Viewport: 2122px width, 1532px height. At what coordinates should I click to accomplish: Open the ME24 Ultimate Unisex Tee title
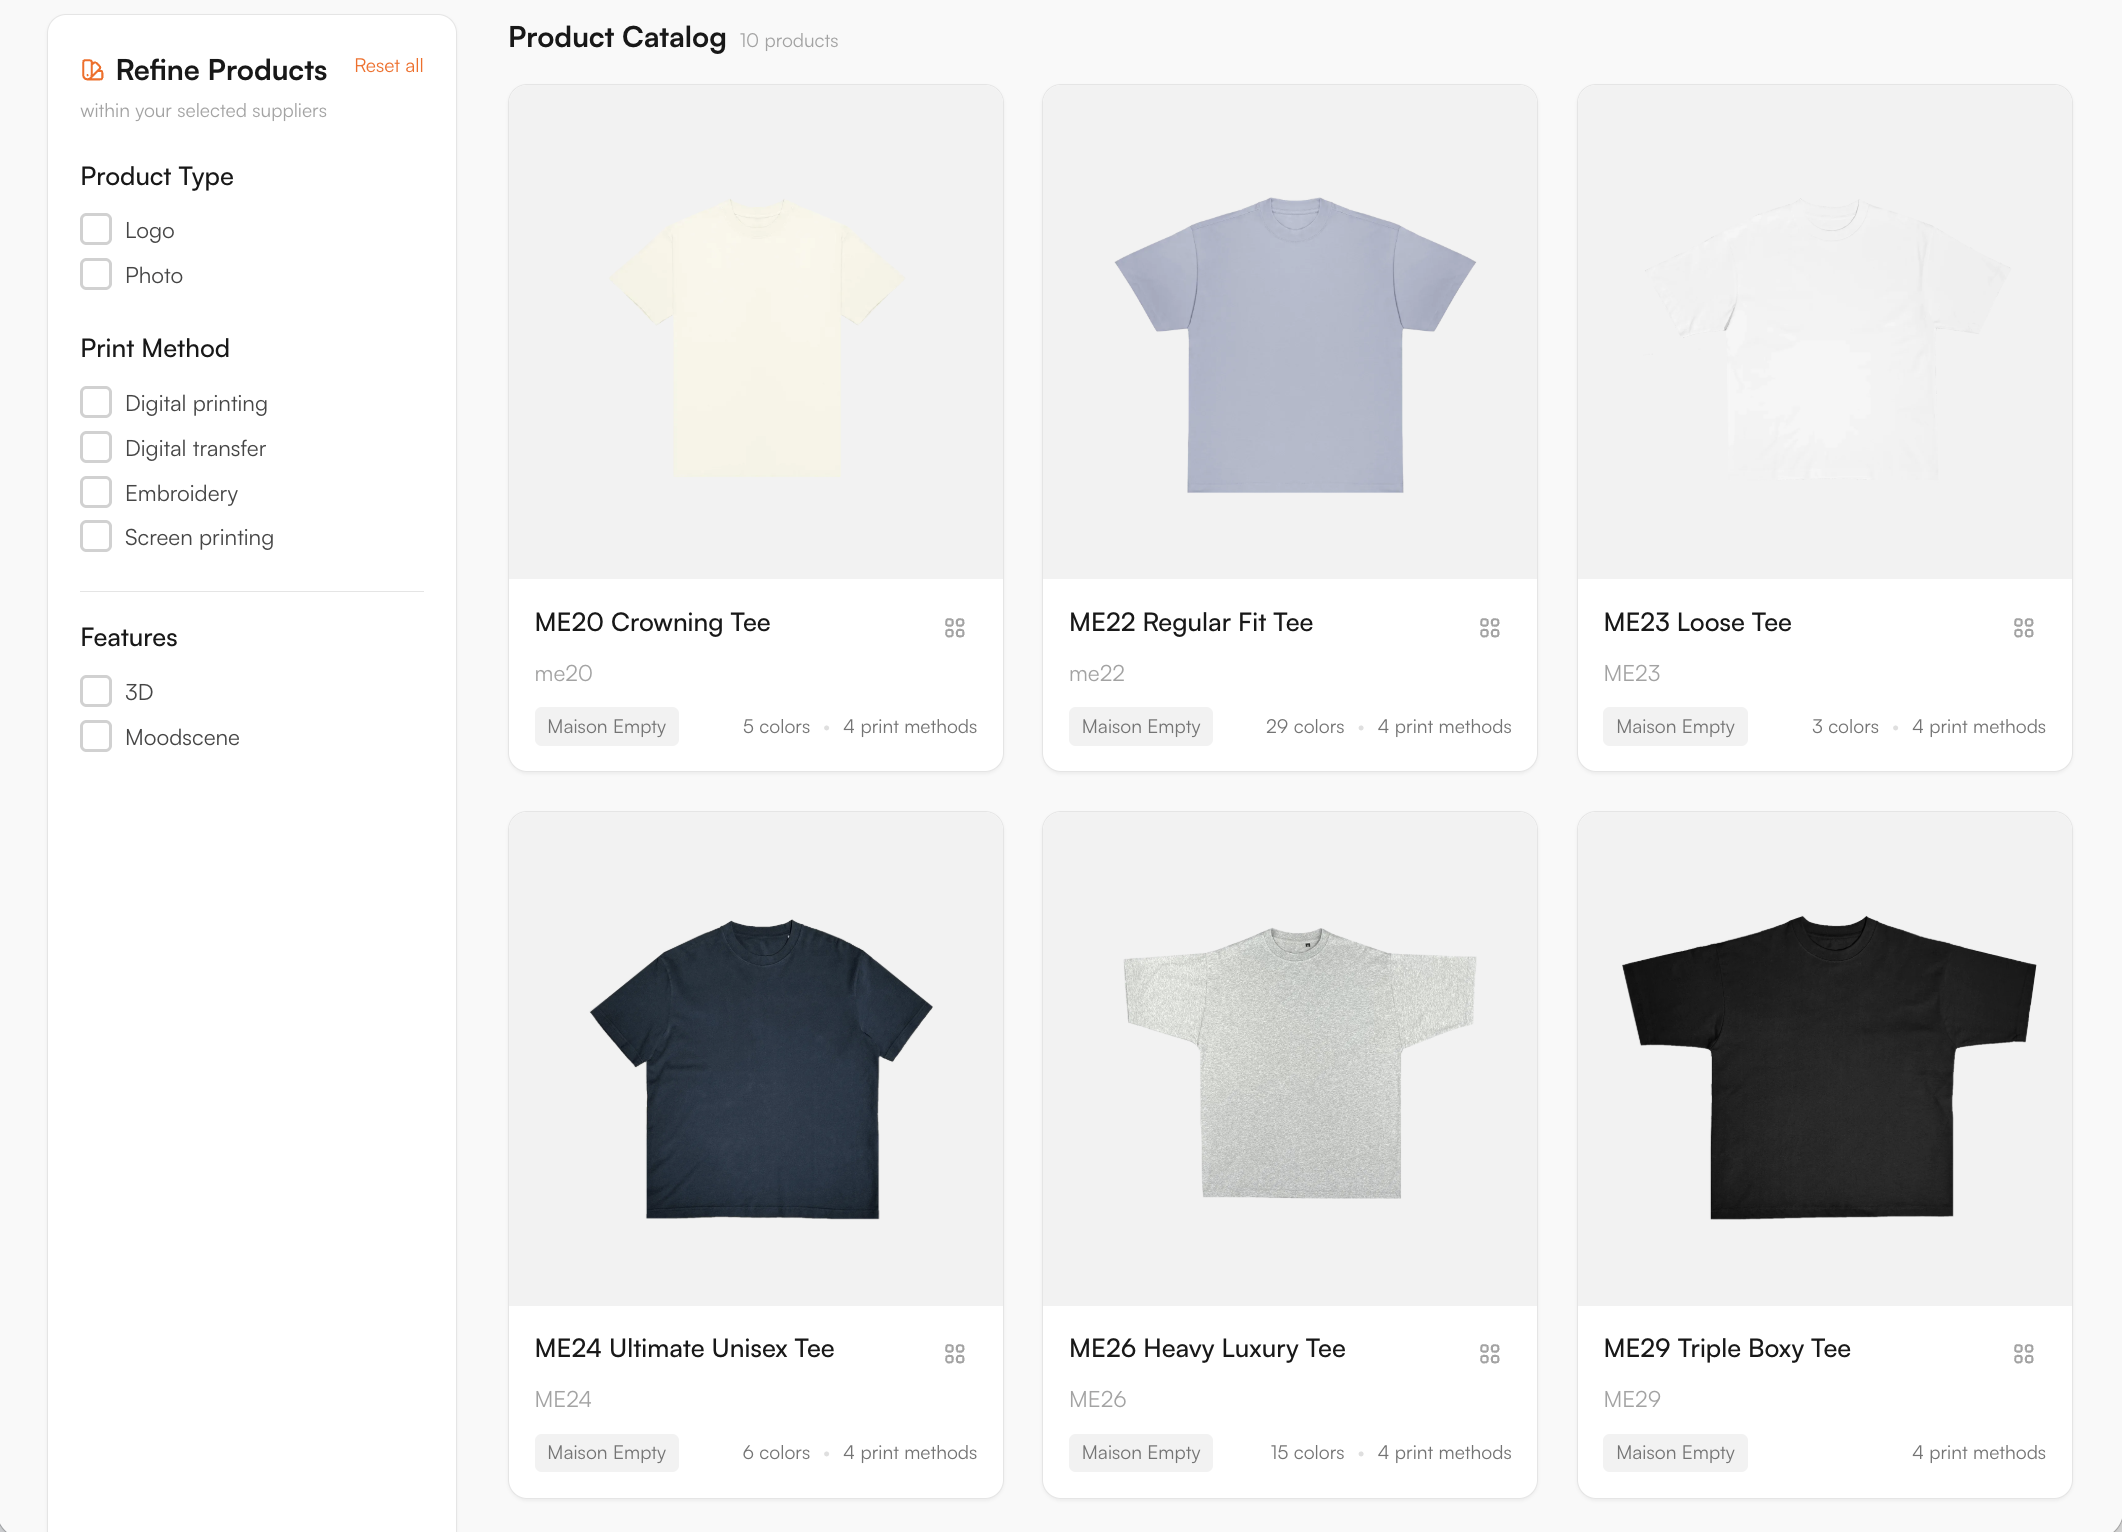coord(684,1348)
